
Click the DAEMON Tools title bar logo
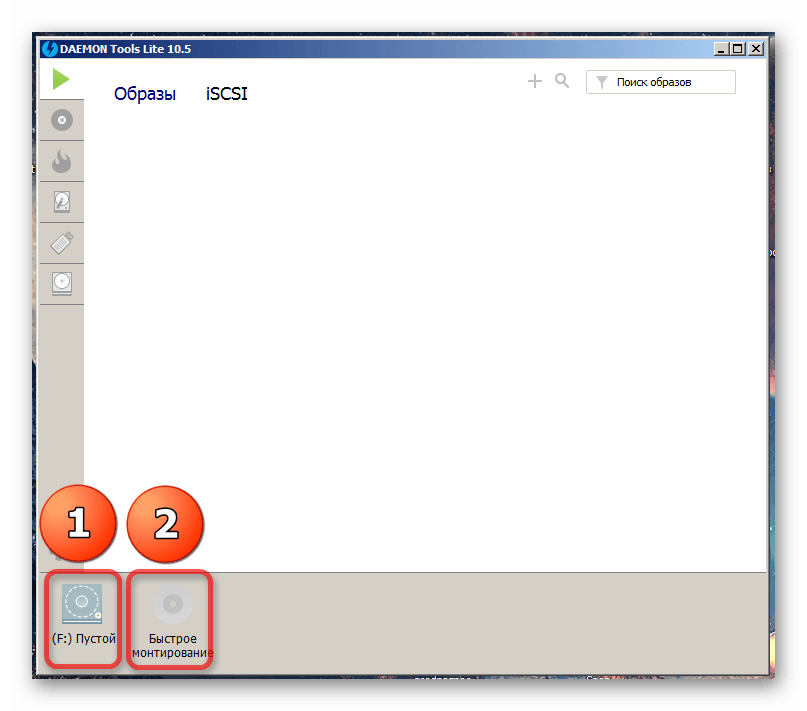(x=50, y=49)
